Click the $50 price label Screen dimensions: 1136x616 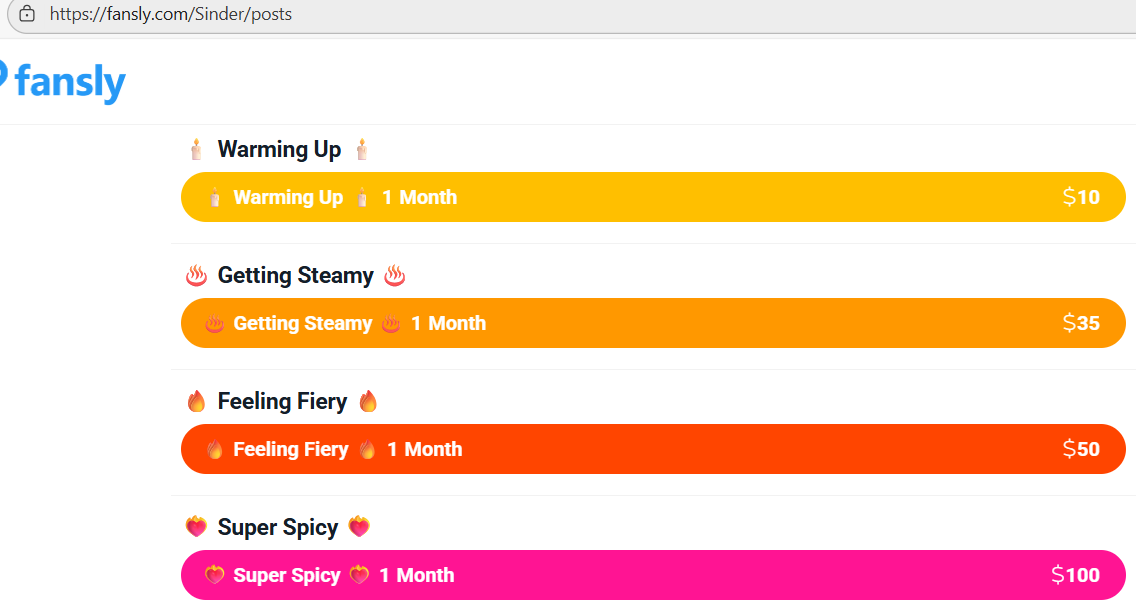(x=1081, y=449)
